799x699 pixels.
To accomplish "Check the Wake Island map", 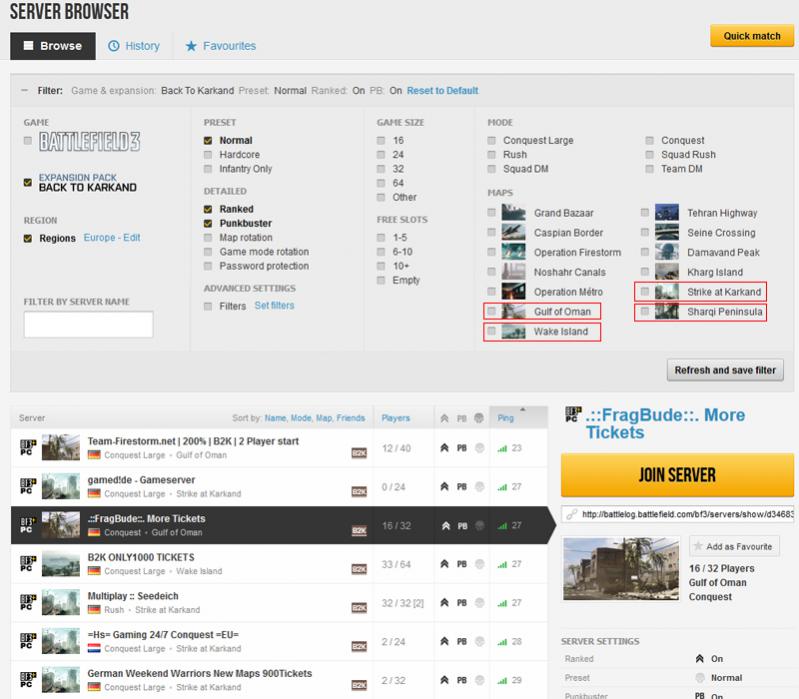I will (491, 331).
